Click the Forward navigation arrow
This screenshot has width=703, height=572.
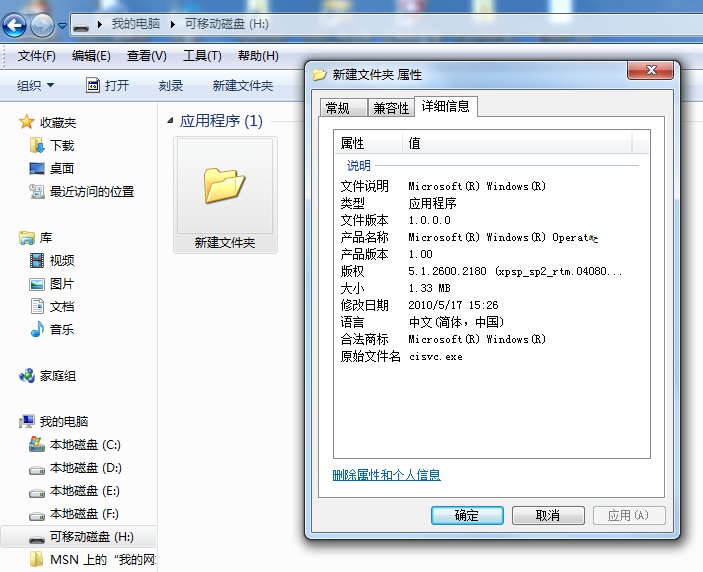tap(42, 25)
